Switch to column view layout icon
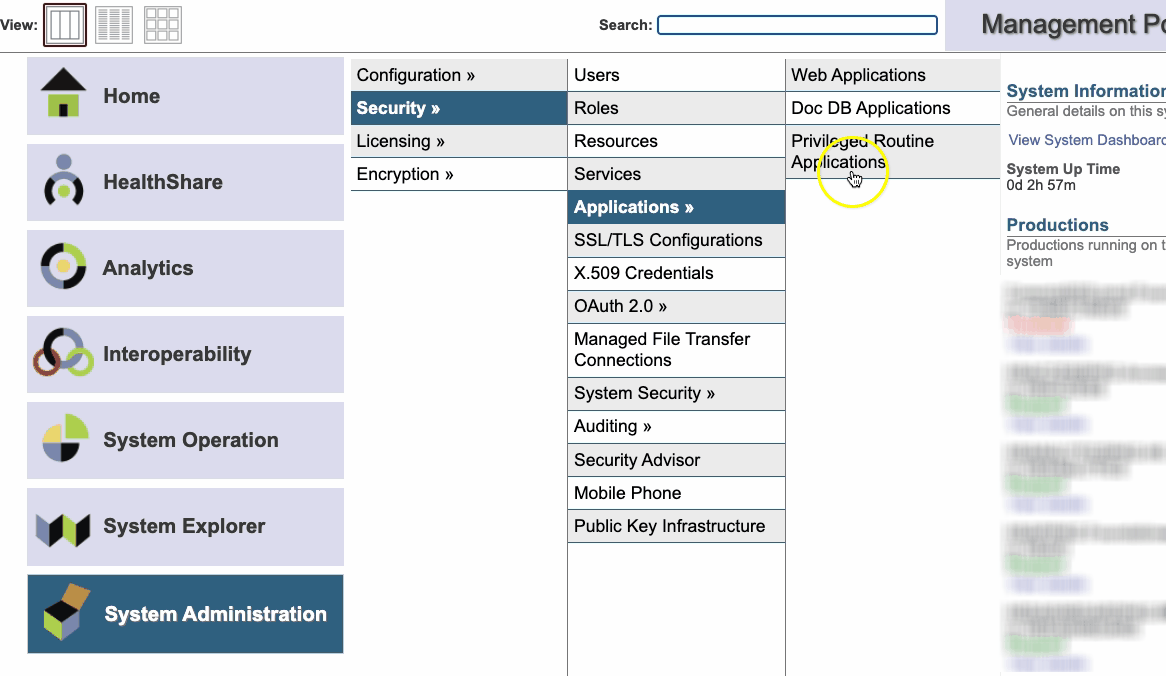This screenshot has height=676, width=1166. coord(65,25)
